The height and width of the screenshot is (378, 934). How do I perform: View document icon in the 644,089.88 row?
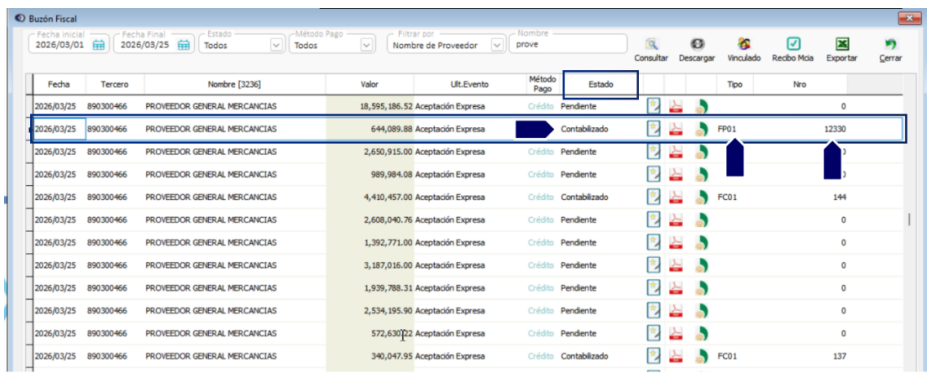click(x=654, y=129)
